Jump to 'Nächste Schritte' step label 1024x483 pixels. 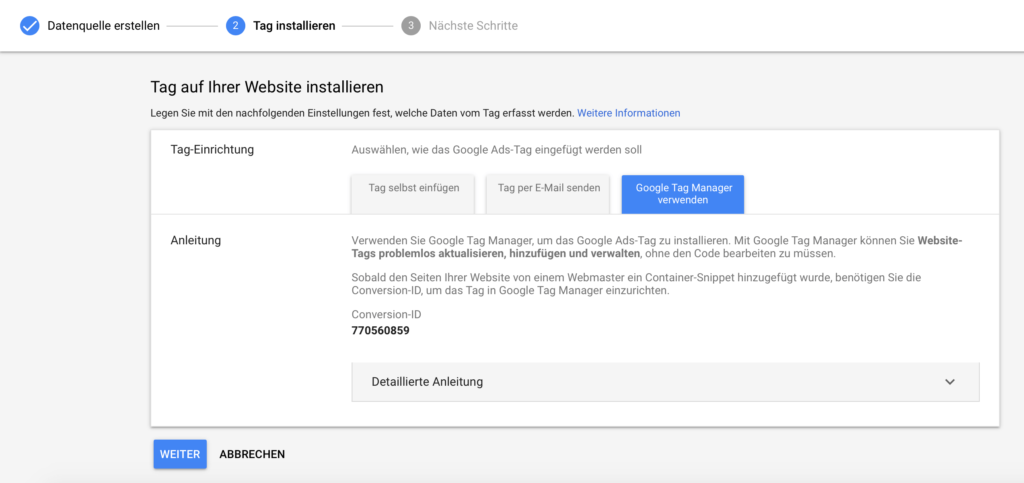[473, 26]
